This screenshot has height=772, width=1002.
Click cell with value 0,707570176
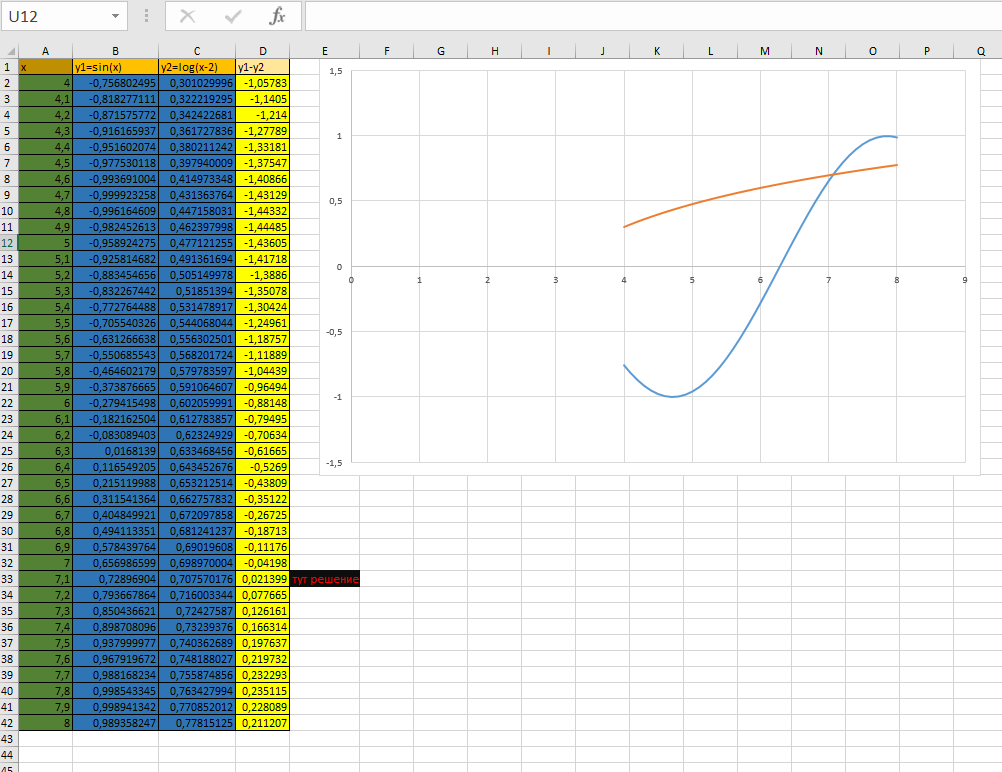pos(197,579)
